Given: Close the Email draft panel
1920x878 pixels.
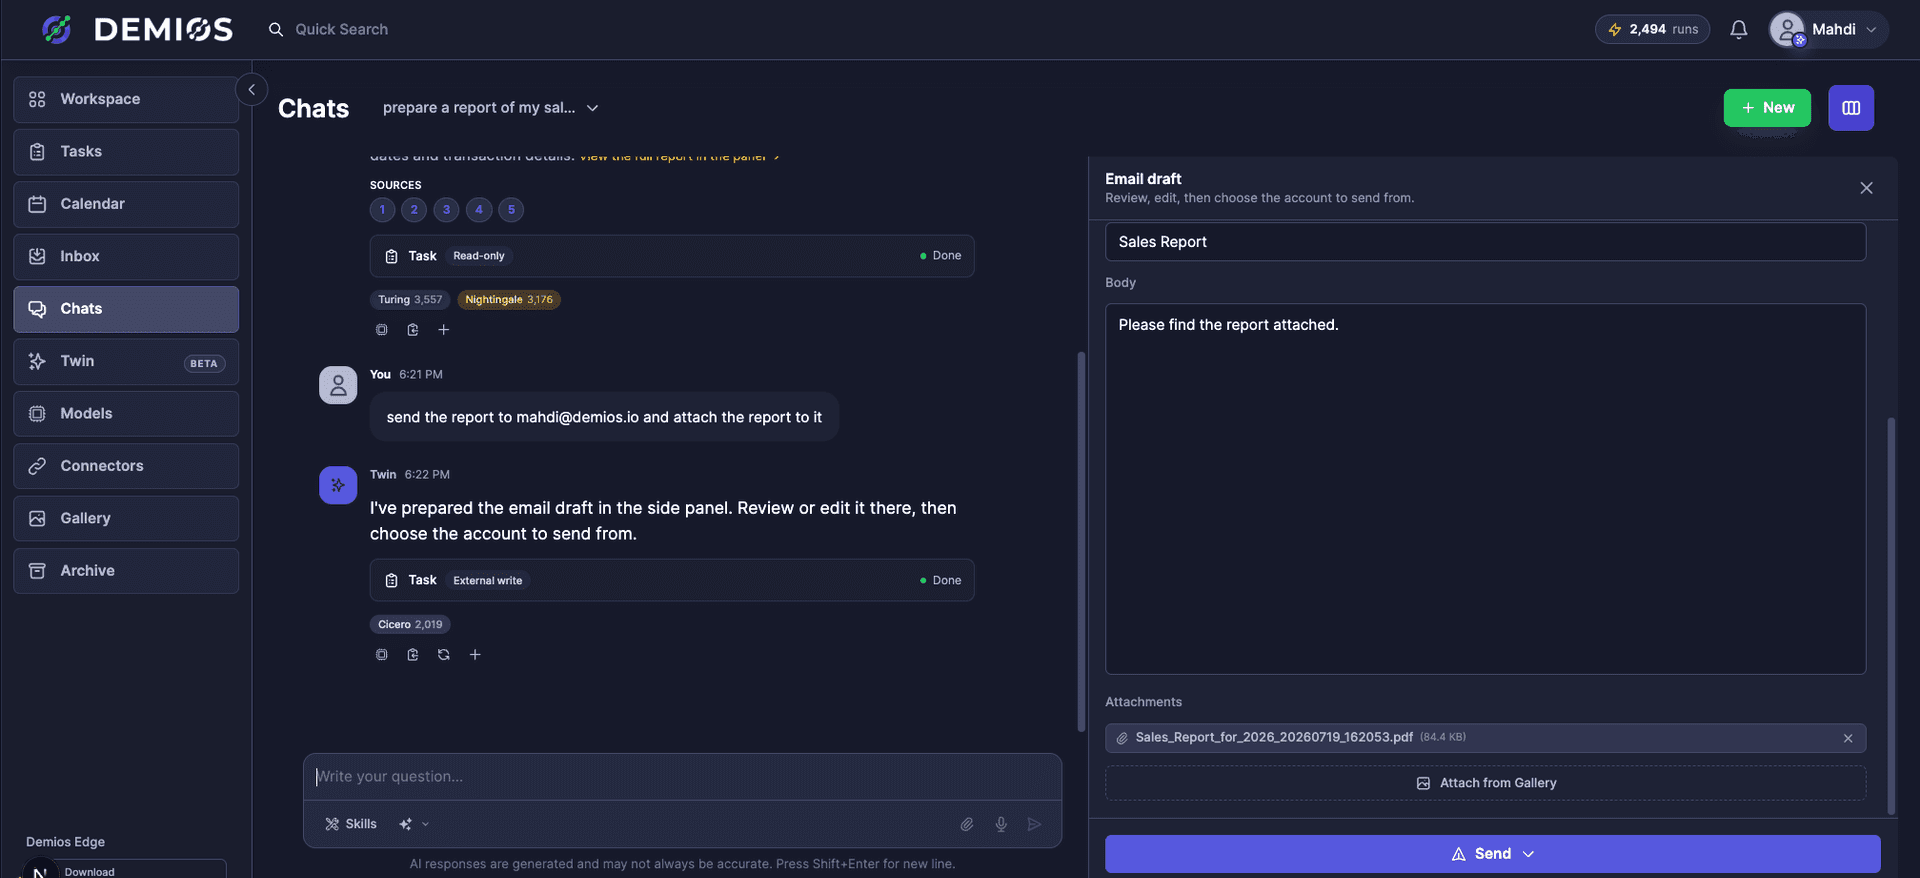Looking at the screenshot, I should tap(1866, 188).
